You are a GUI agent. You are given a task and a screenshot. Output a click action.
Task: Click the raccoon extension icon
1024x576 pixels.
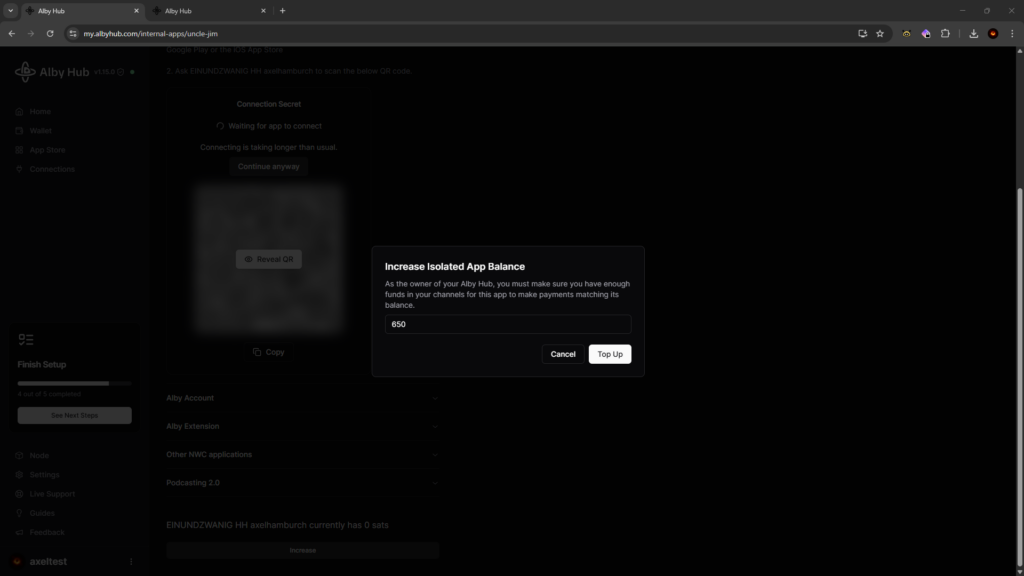click(x=907, y=33)
